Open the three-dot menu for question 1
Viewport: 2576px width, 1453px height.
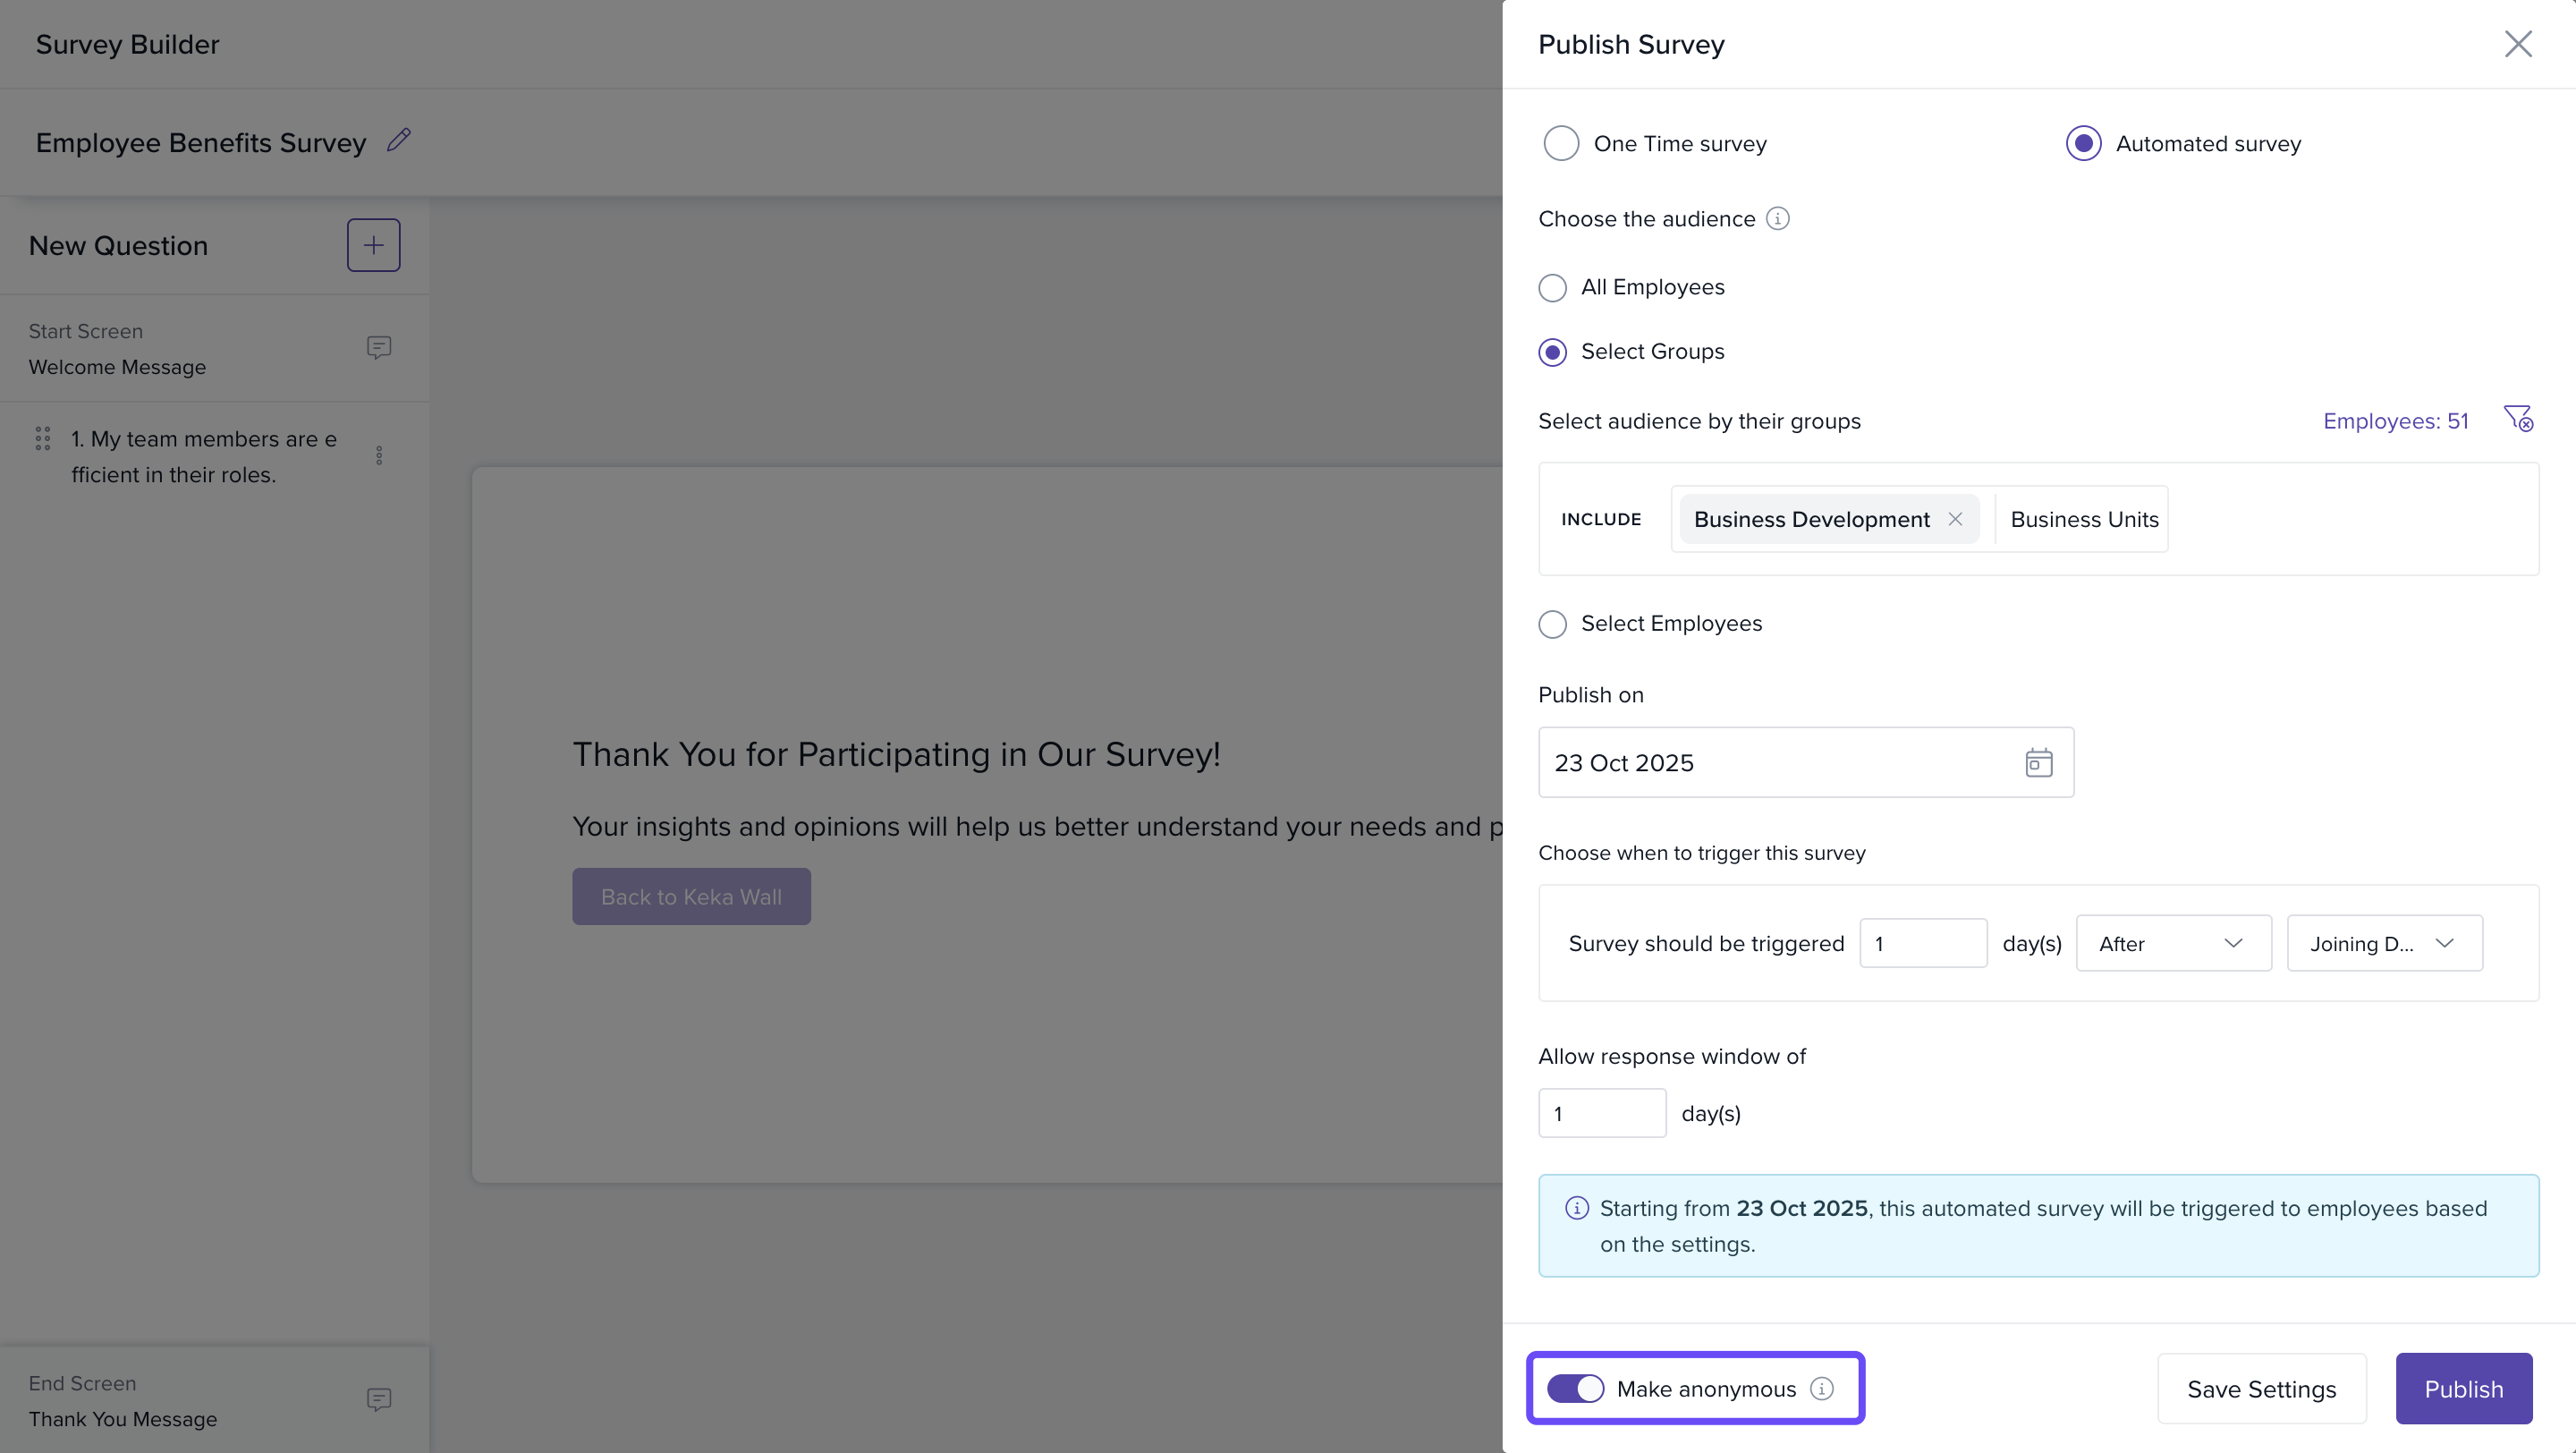pyautogui.click(x=379, y=456)
